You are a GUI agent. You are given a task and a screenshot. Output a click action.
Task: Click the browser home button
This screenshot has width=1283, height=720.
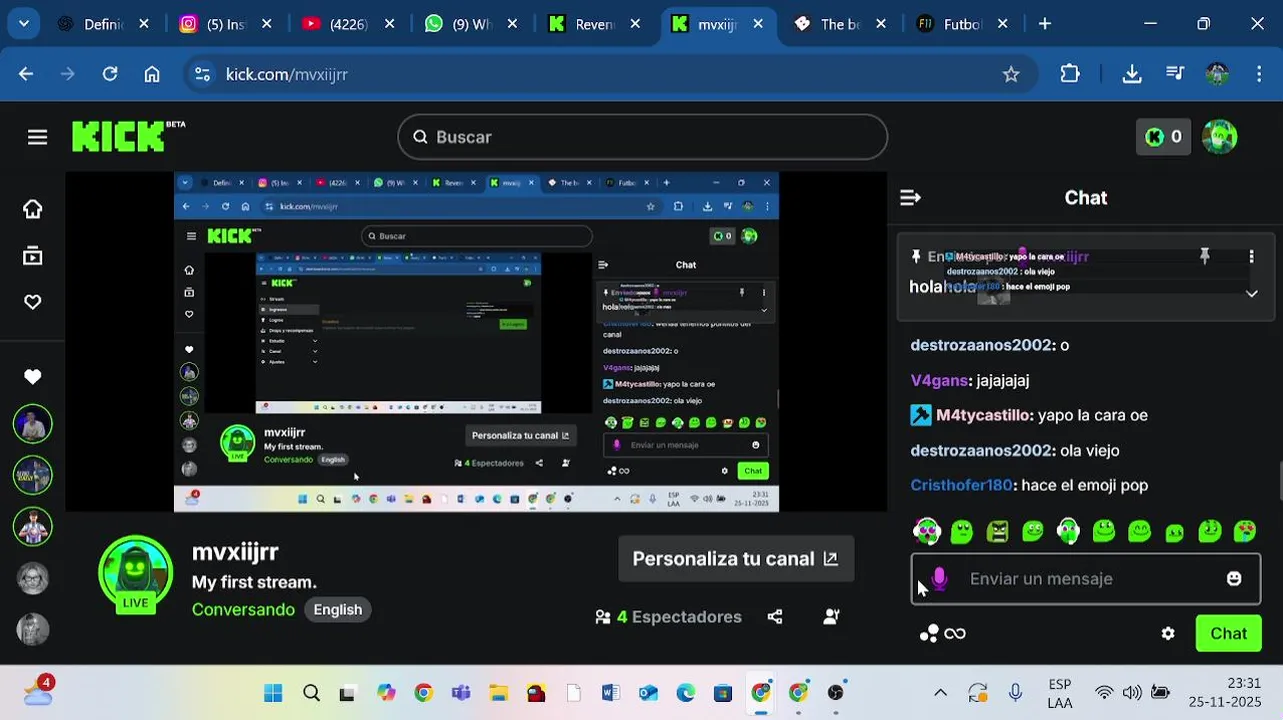(152, 74)
